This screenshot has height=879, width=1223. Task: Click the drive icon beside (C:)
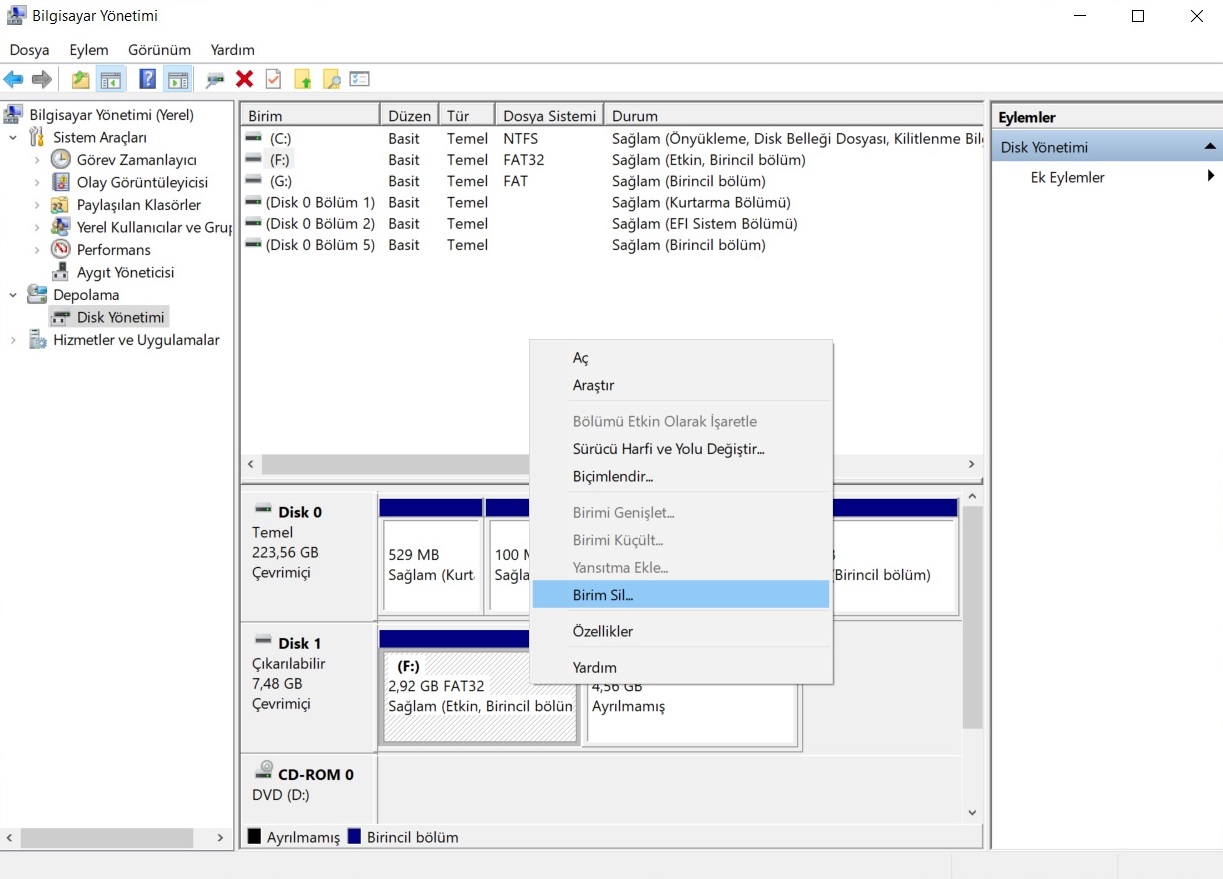pyautogui.click(x=254, y=138)
